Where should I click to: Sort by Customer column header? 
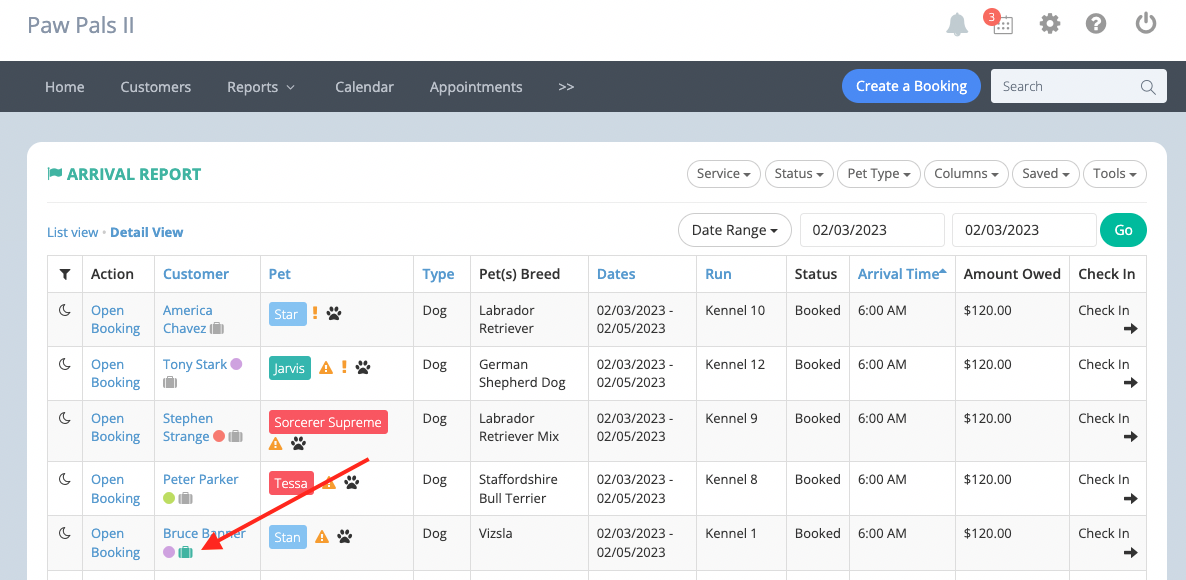196,274
